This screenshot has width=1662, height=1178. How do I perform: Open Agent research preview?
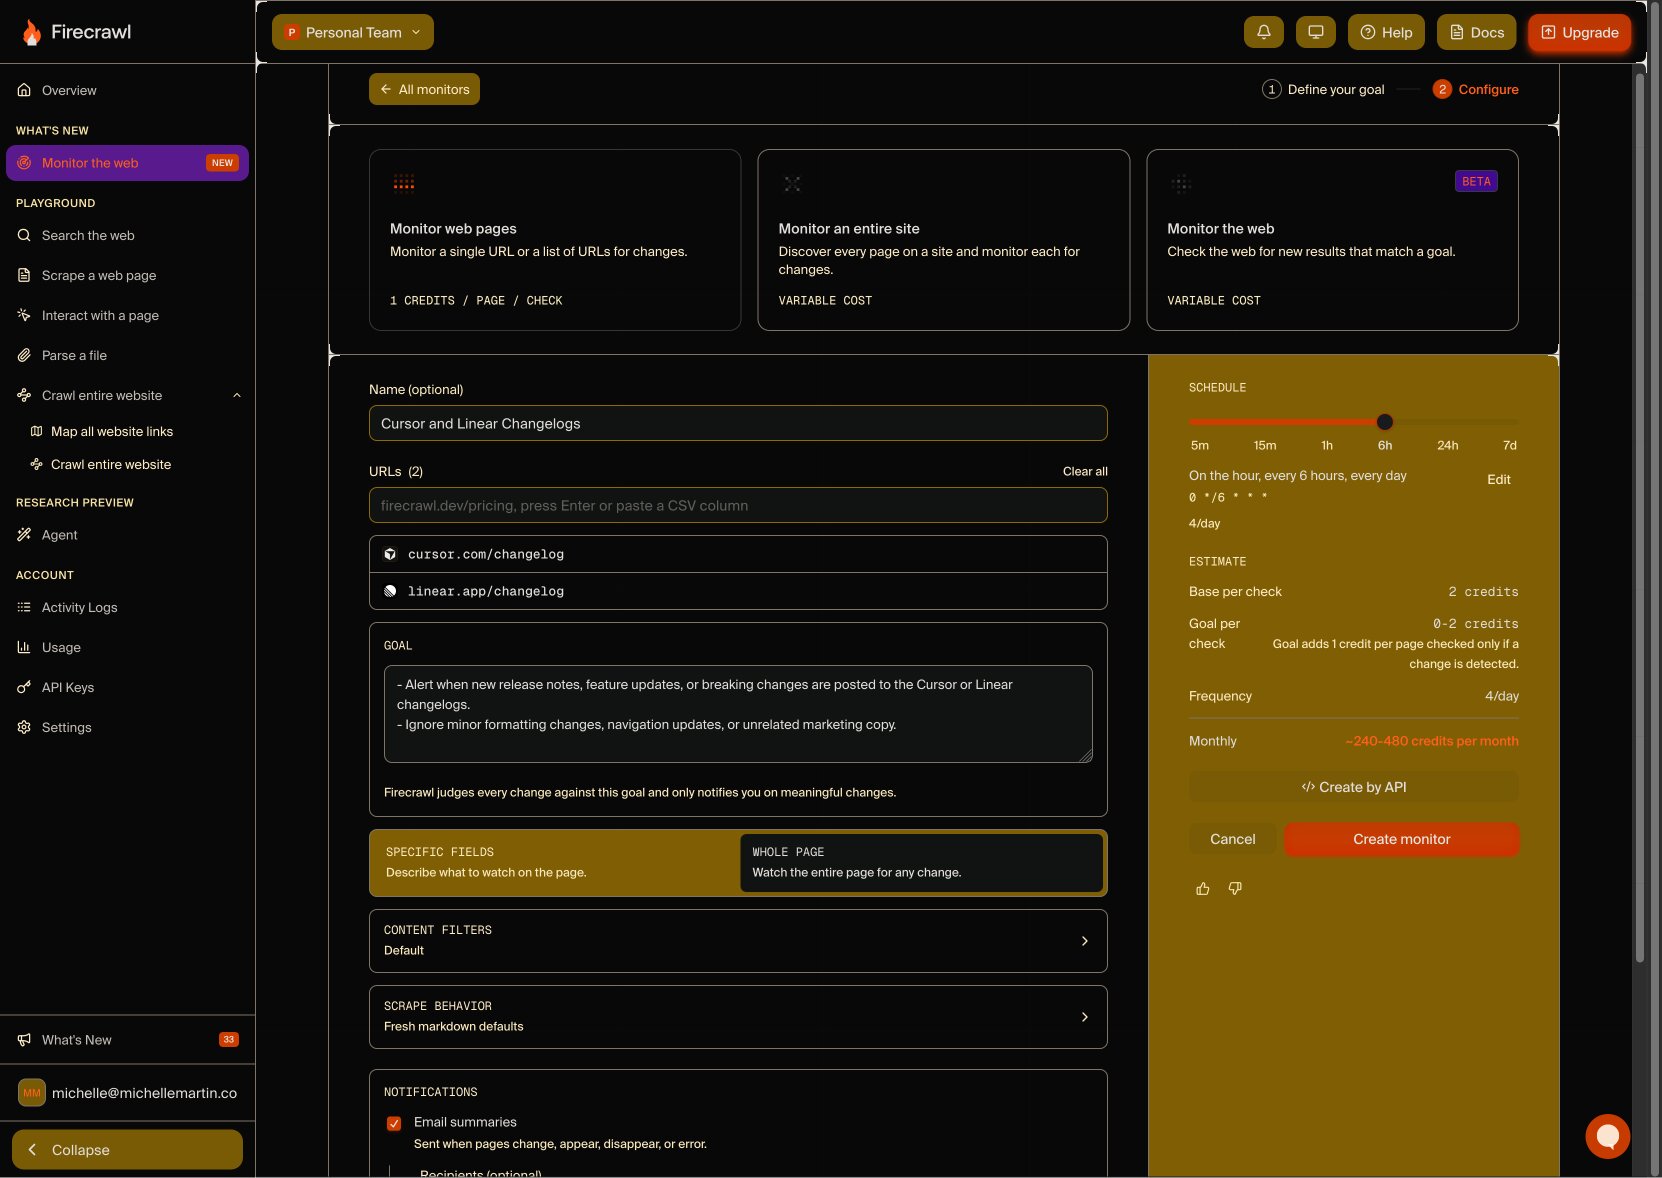127,535
